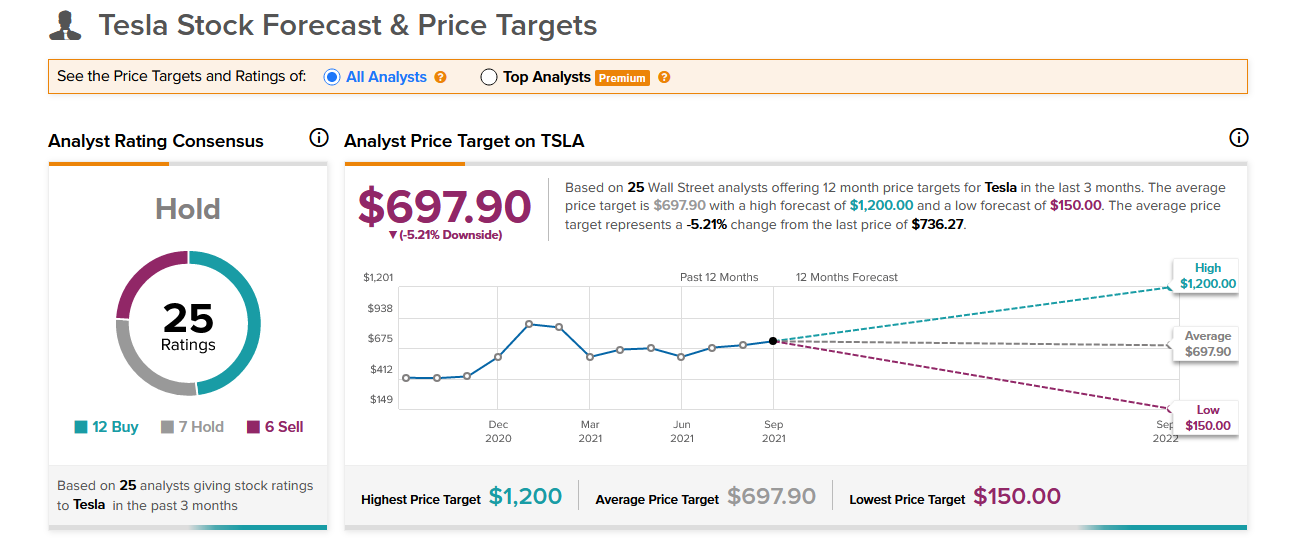Click the black Sep 2021 chart data point
Viewport: 1308px width, 560px height.
773,341
